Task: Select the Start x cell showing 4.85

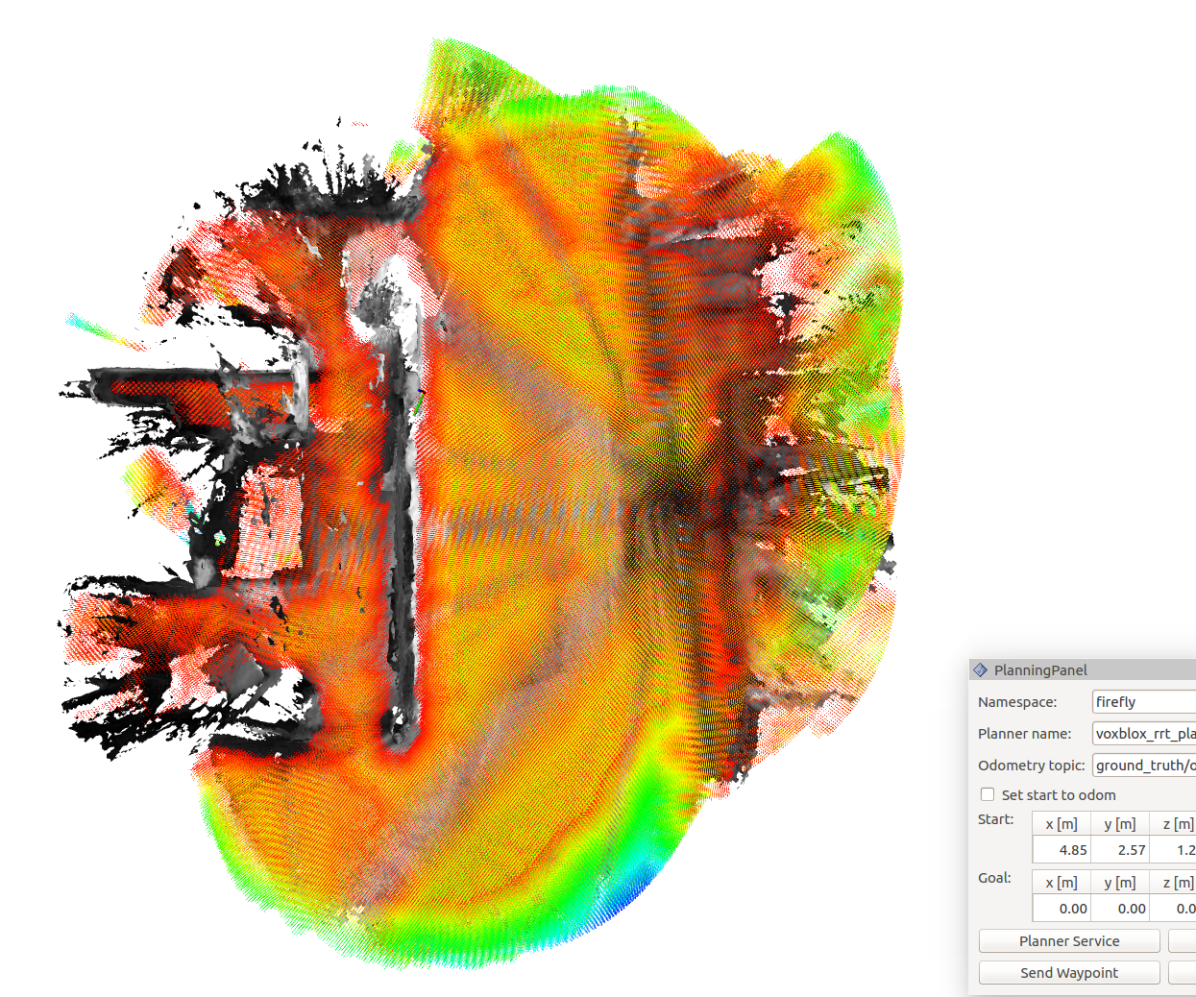Action: point(1062,850)
